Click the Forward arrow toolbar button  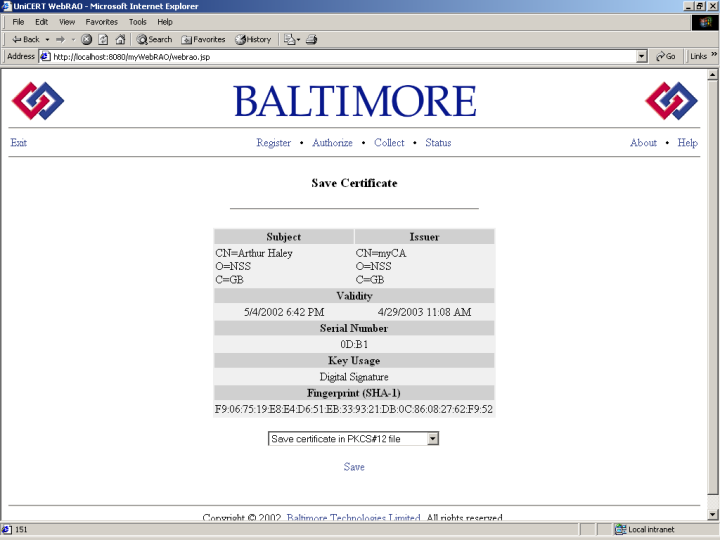pyautogui.click(x=60, y=39)
